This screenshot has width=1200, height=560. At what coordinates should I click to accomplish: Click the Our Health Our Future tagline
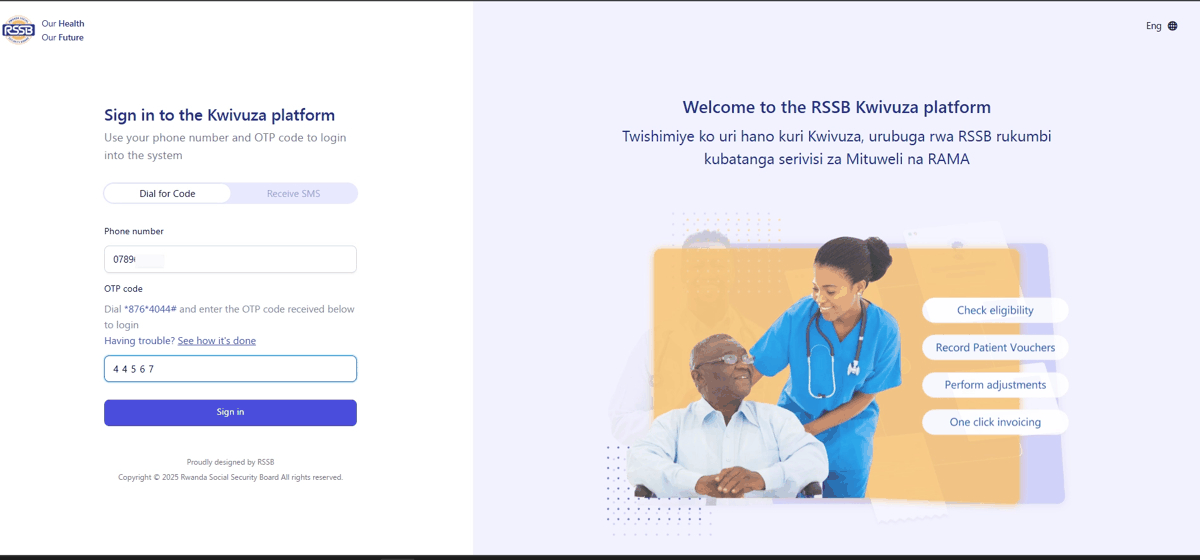tap(63, 30)
